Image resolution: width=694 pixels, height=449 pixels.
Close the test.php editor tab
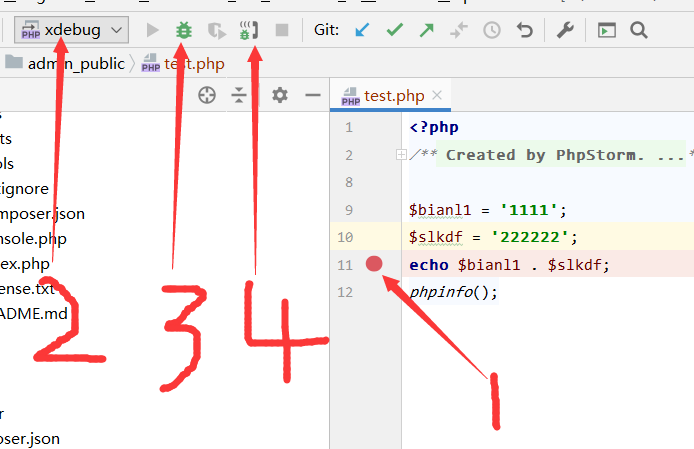point(437,95)
